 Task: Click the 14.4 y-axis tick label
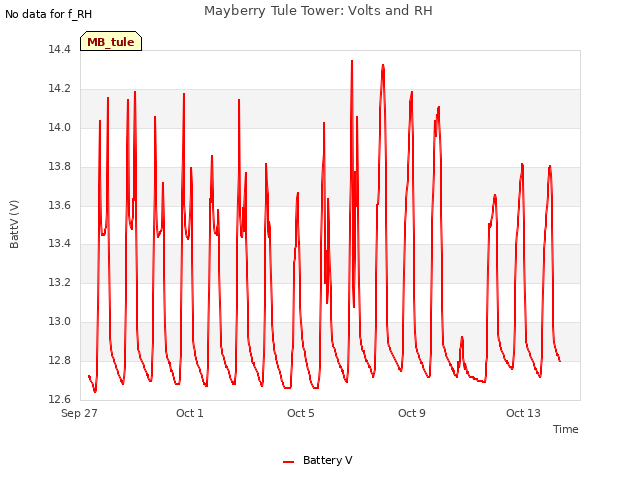(x=59, y=49)
